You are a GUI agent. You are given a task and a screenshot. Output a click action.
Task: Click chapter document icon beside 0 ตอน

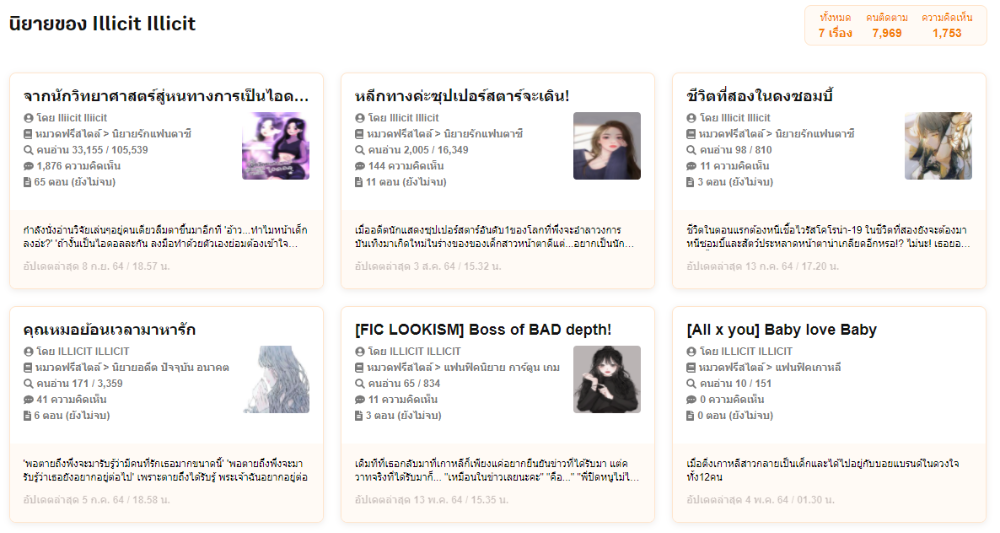click(691, 415)
